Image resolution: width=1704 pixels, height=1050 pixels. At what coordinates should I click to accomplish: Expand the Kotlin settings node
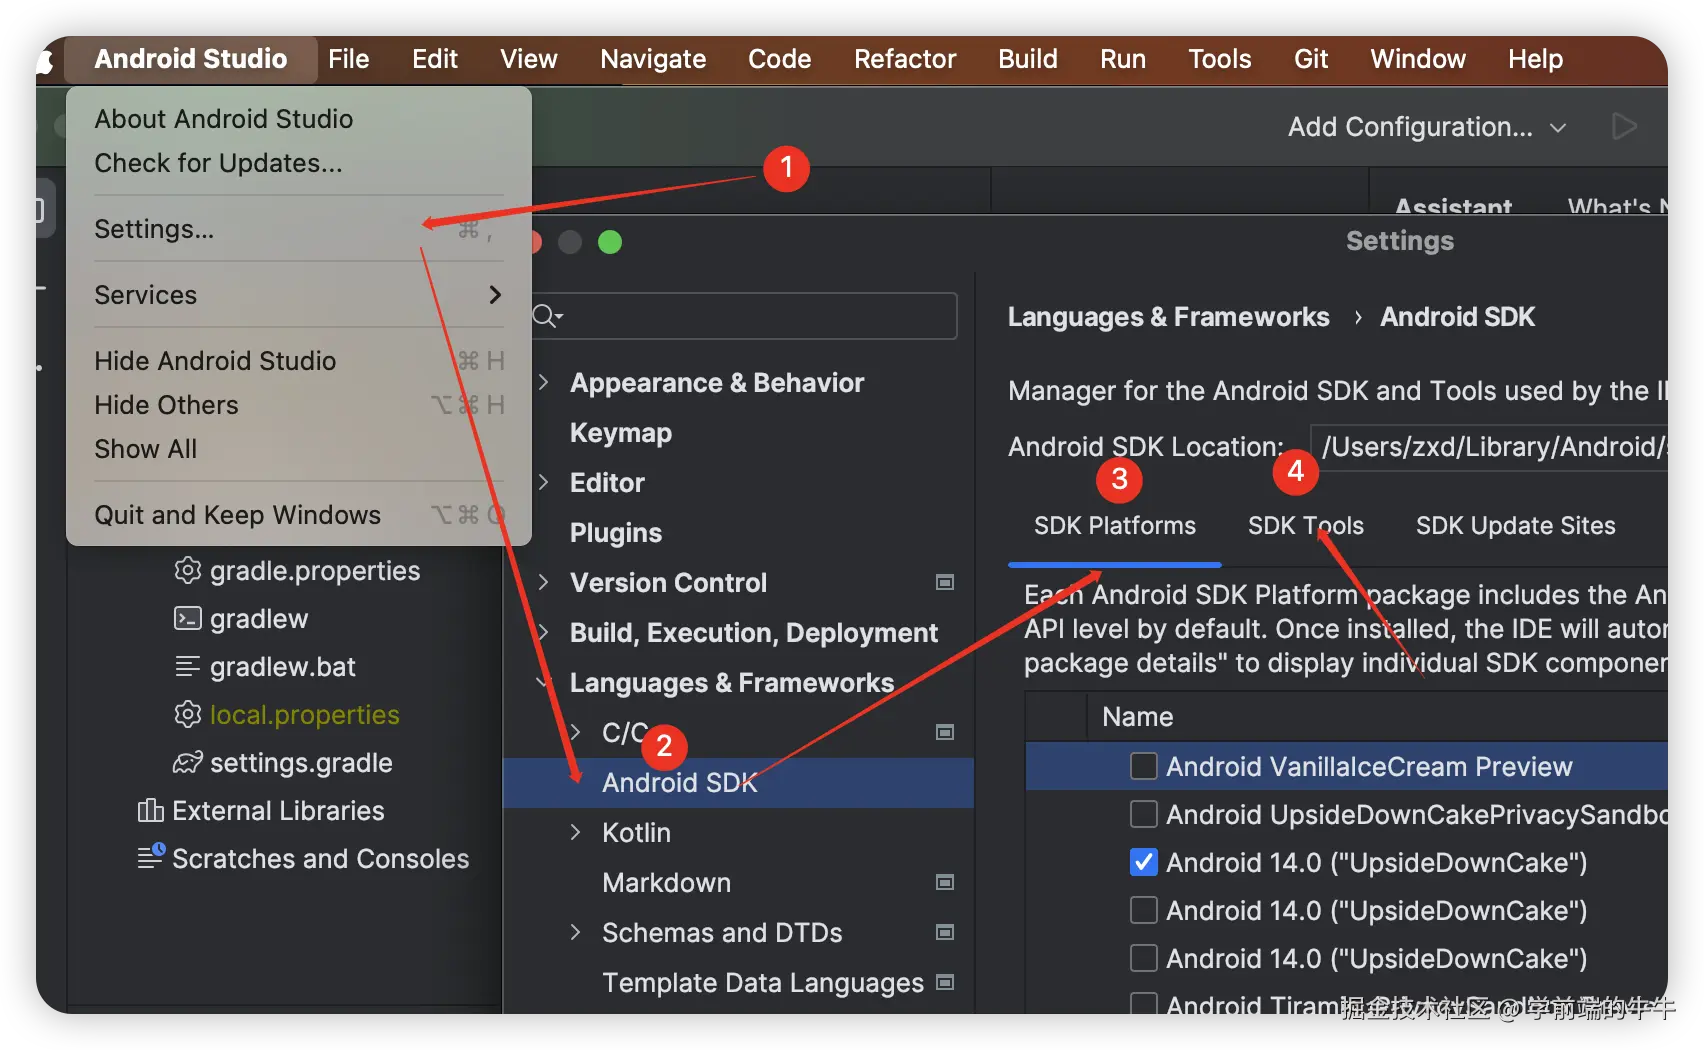pos(575,832)
